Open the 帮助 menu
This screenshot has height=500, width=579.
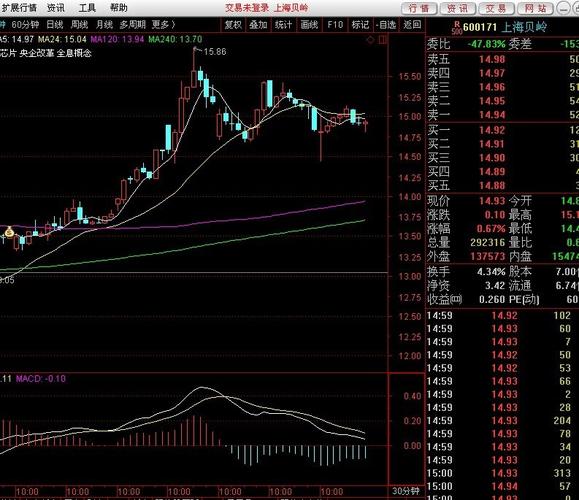[x=119, y=8]
